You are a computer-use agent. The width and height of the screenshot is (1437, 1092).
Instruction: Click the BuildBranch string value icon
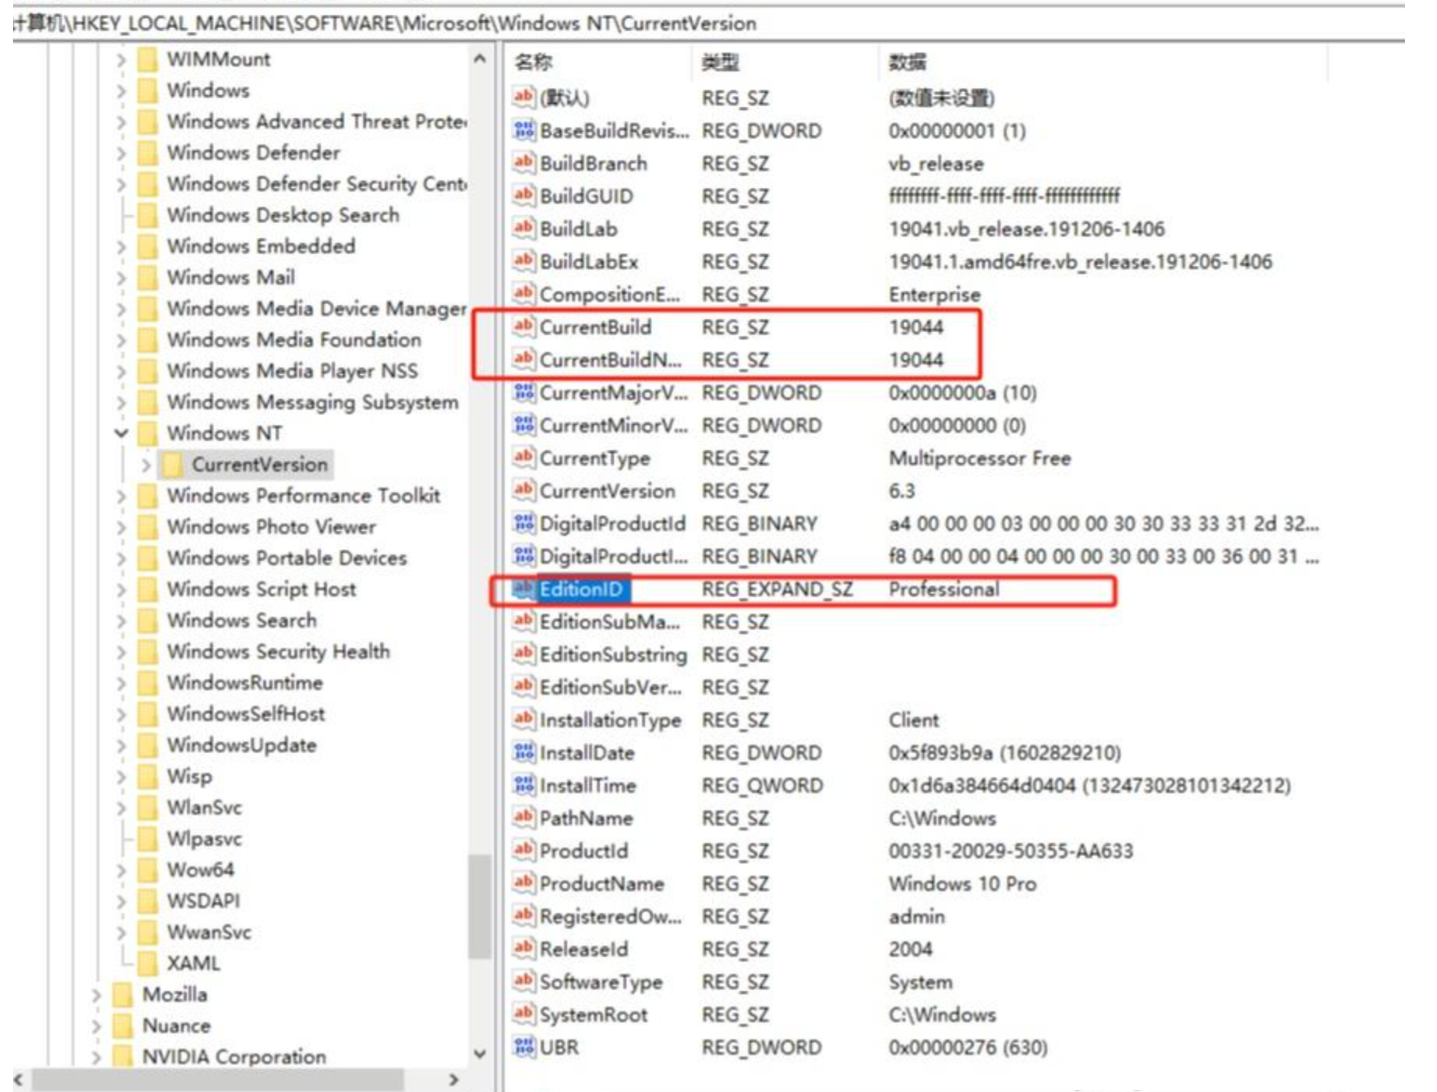(x=524, y=163)
